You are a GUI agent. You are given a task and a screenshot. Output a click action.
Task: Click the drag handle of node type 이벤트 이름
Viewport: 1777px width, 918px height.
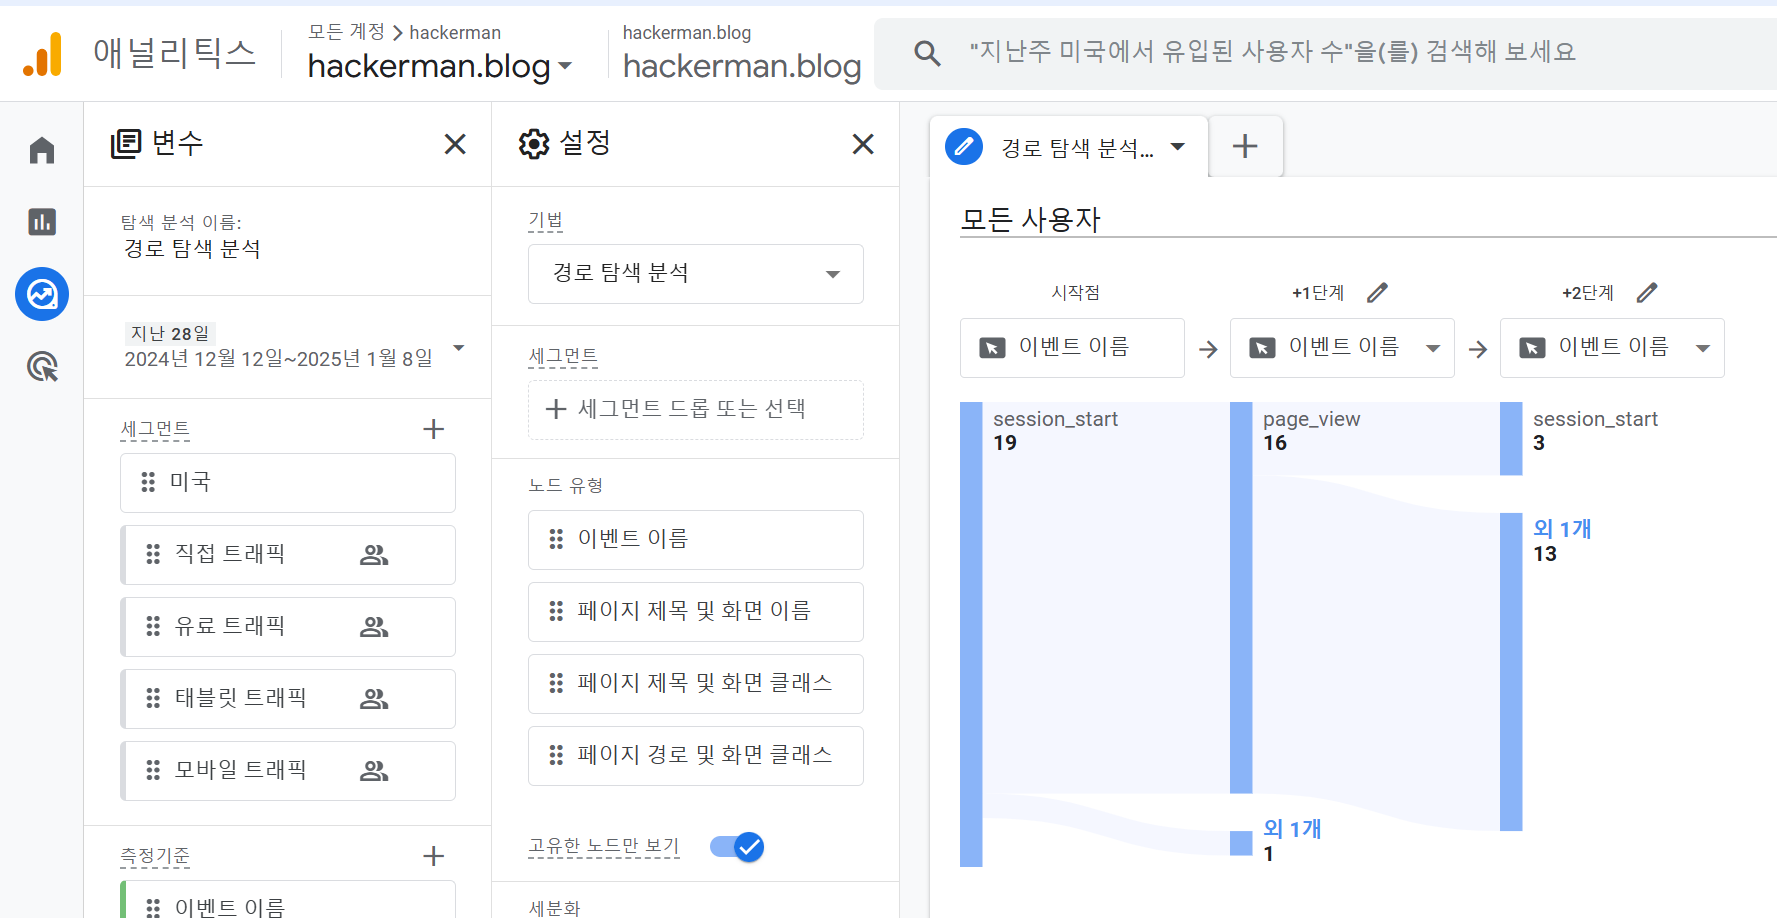point(556,539)
